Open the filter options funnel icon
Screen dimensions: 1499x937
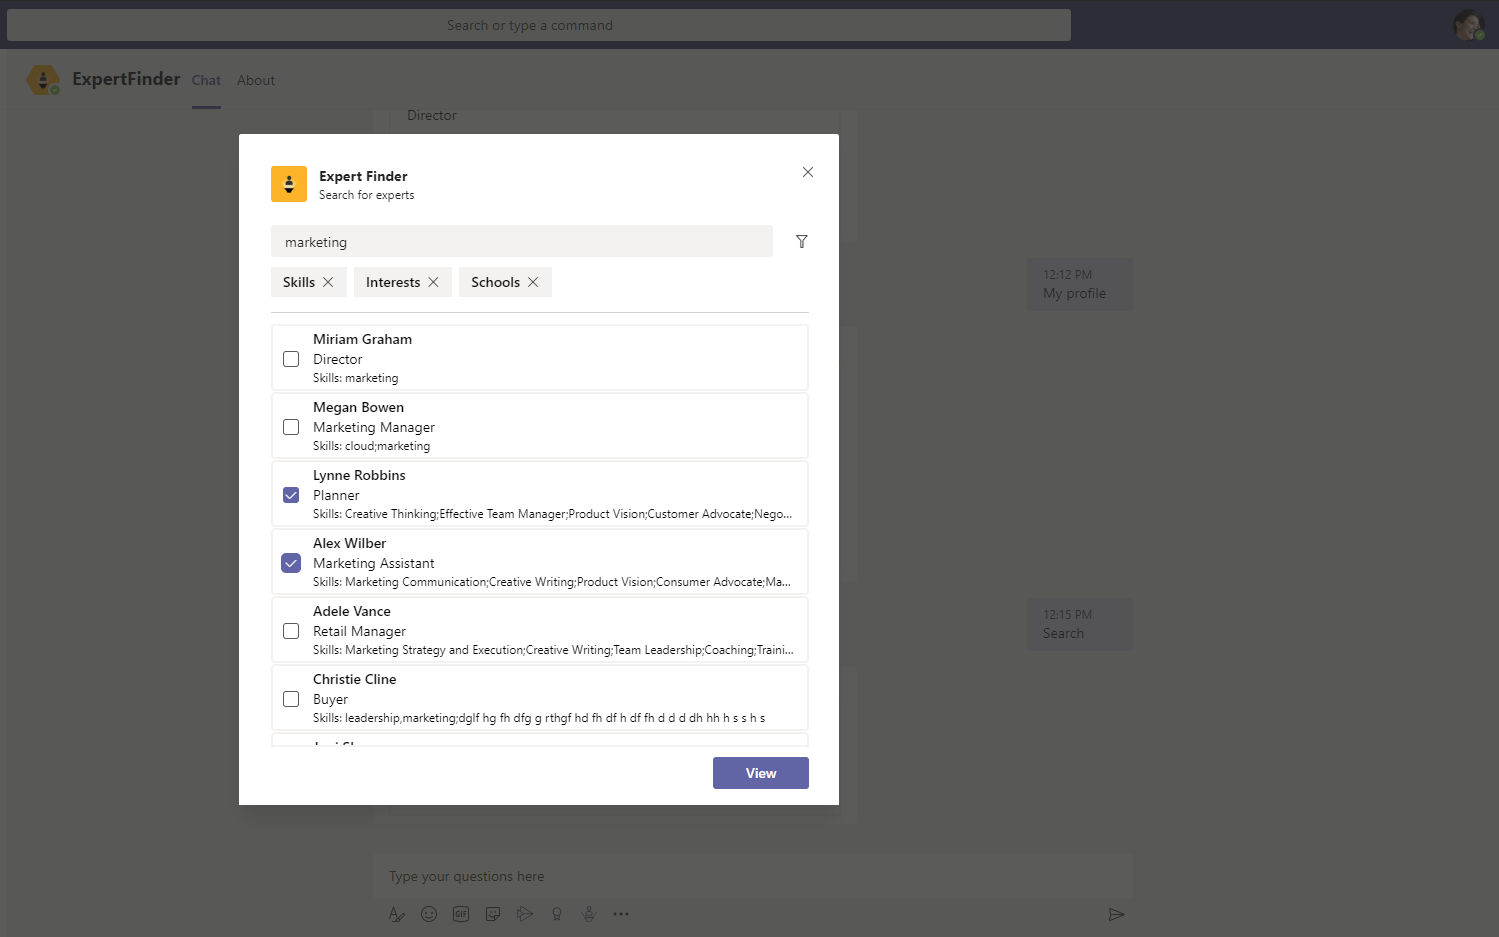[x=801, y=242]
